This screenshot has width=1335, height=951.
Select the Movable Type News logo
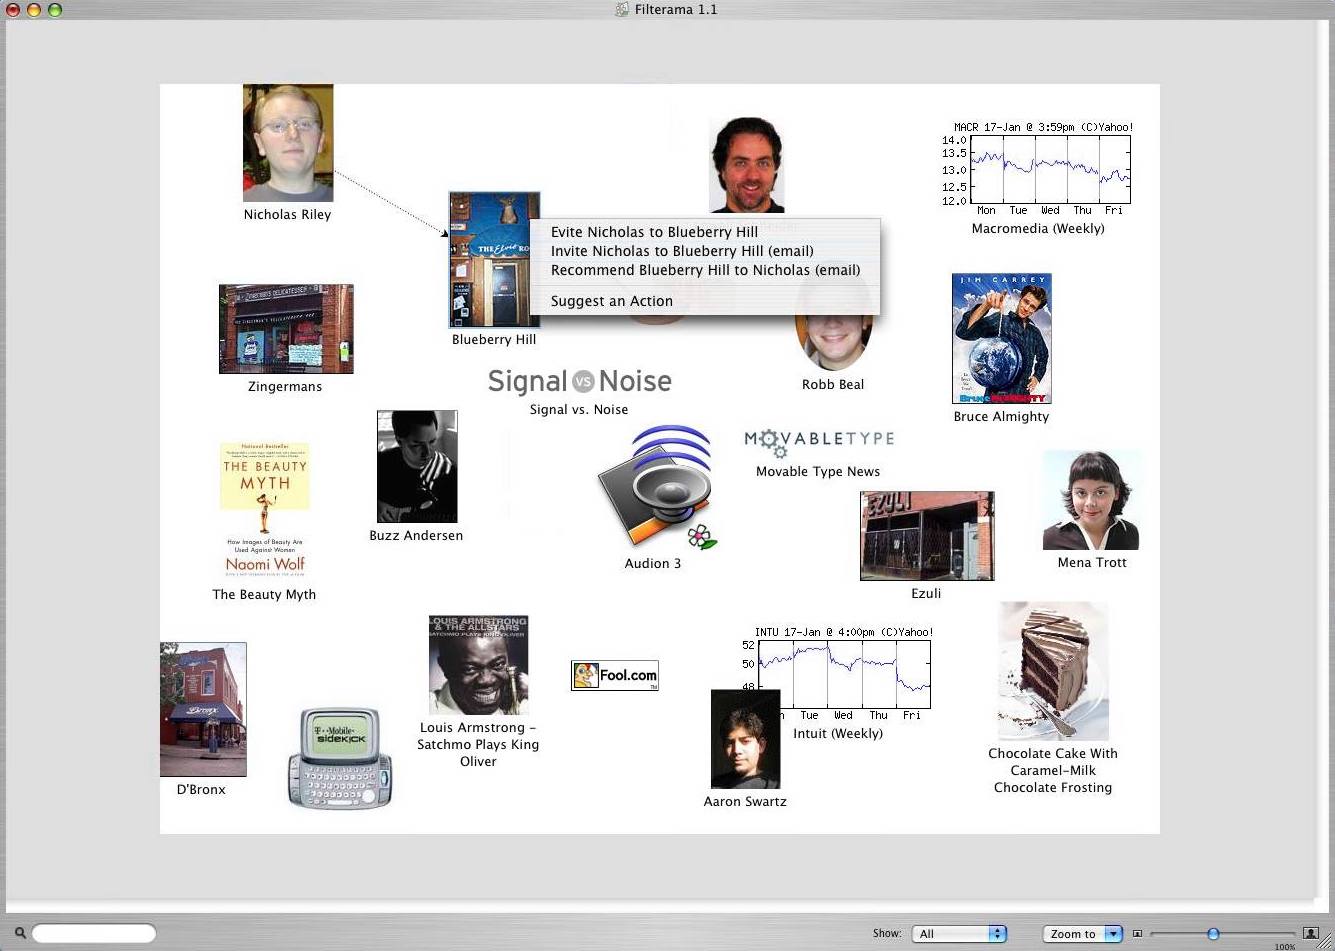coord(818,439)
